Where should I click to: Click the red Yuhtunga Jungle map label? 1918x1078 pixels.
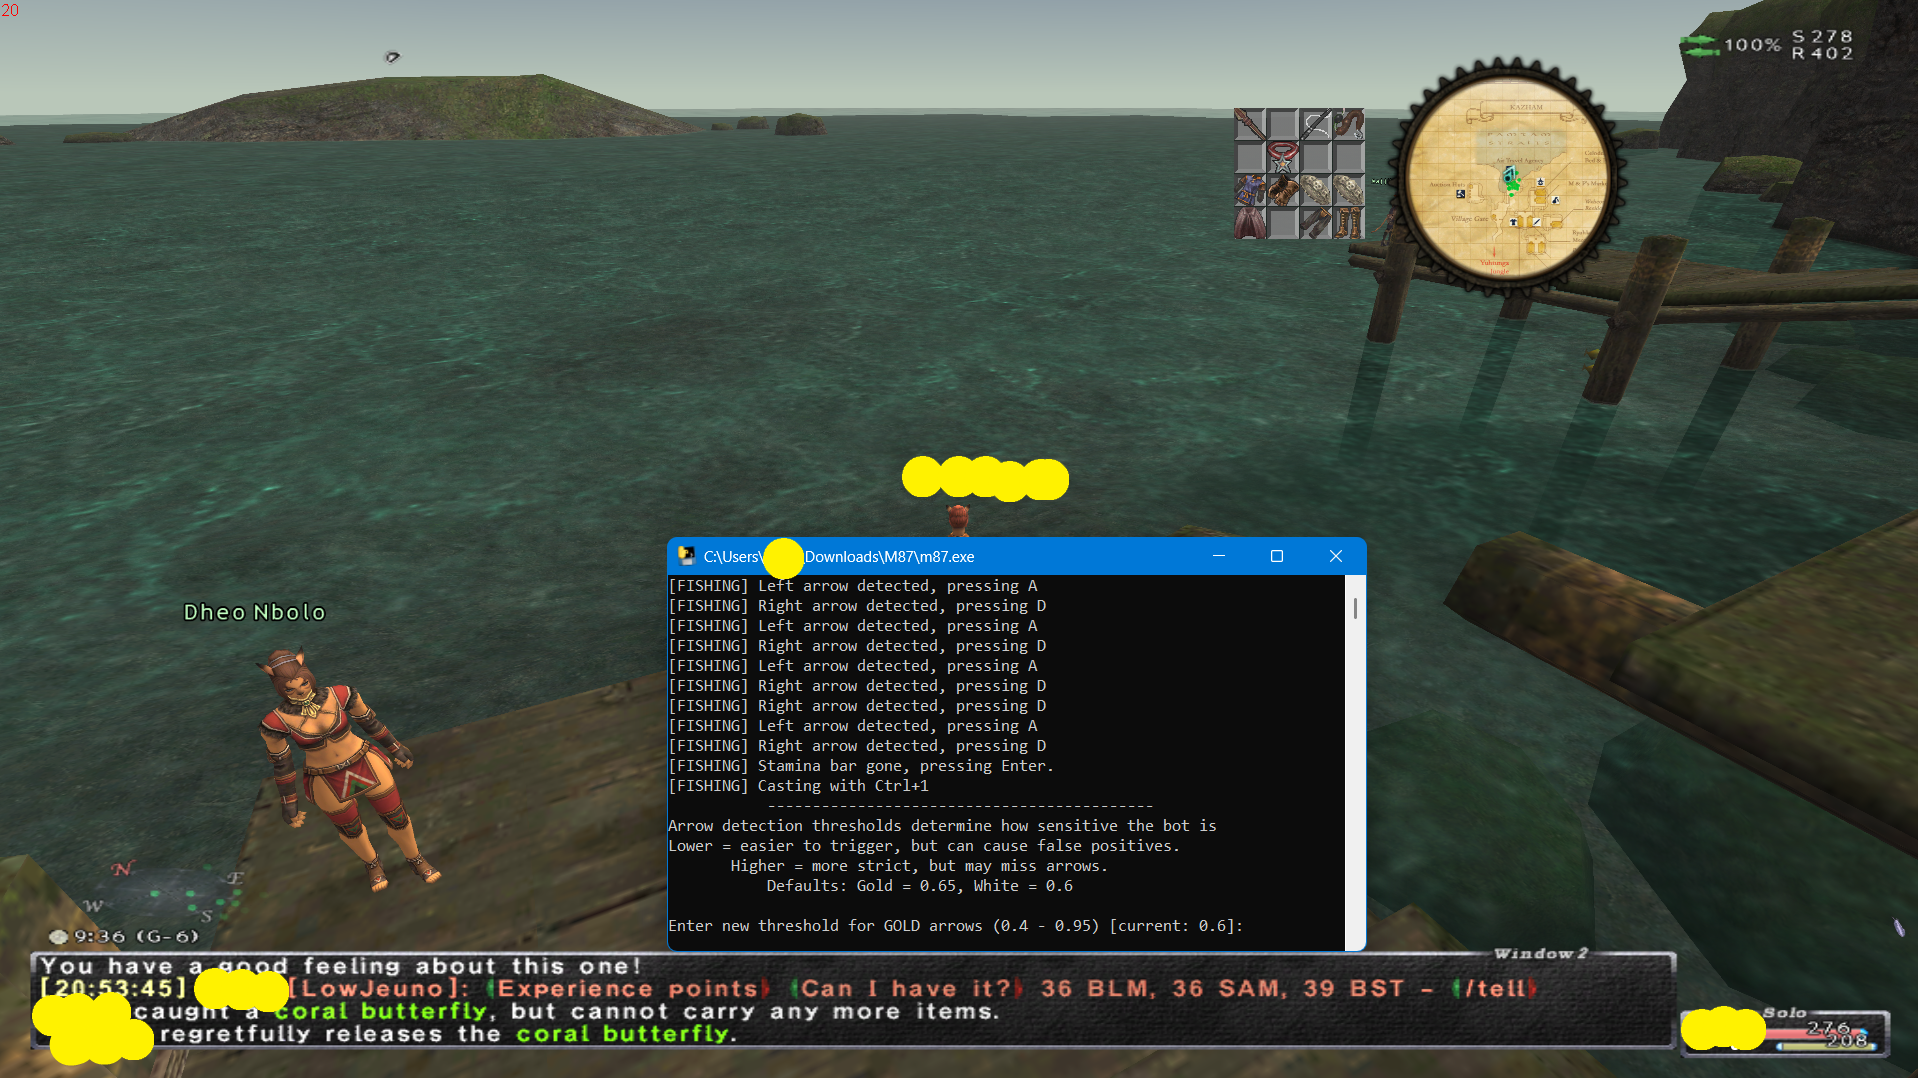(x=1497, y=267)
